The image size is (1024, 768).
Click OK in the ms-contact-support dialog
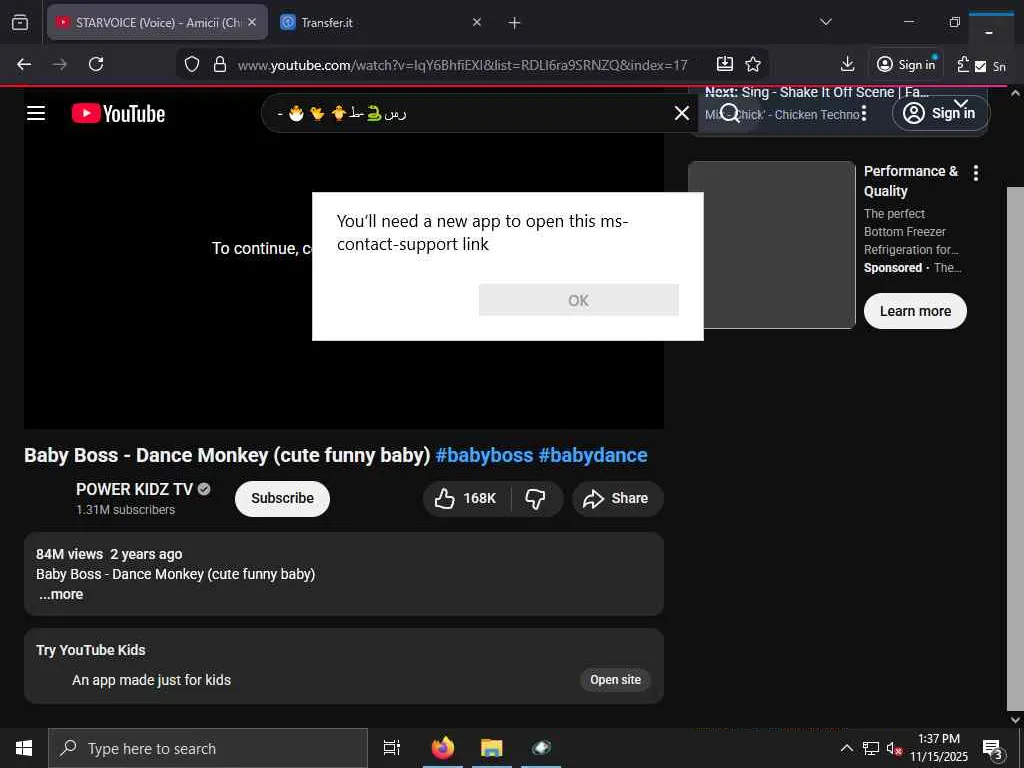click(578, 300)
